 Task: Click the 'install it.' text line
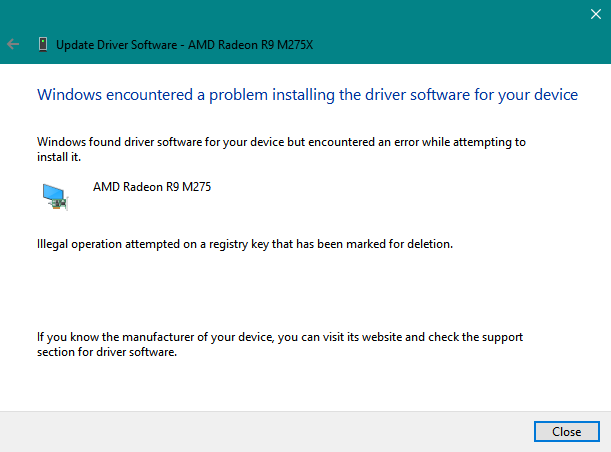pyautogui.click(x=59, y=157)
